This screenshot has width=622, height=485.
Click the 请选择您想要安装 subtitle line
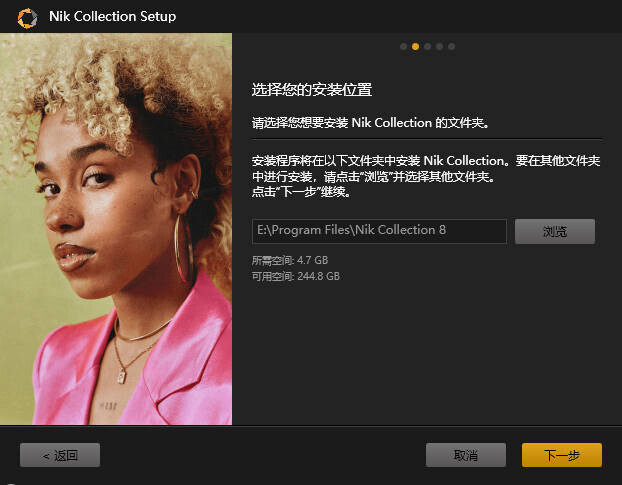pos(371,123)
